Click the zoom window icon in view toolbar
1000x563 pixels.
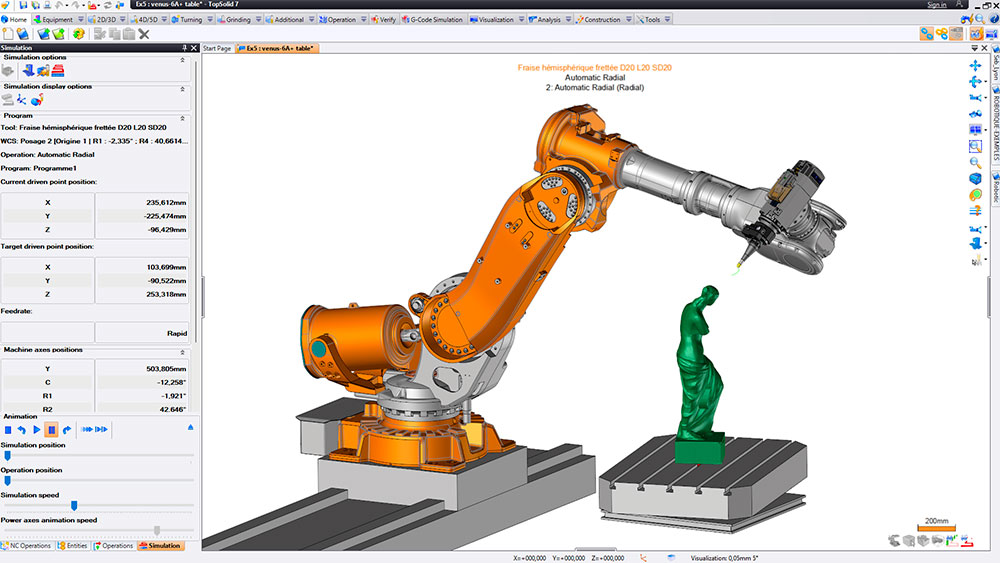tap(976, 145)
